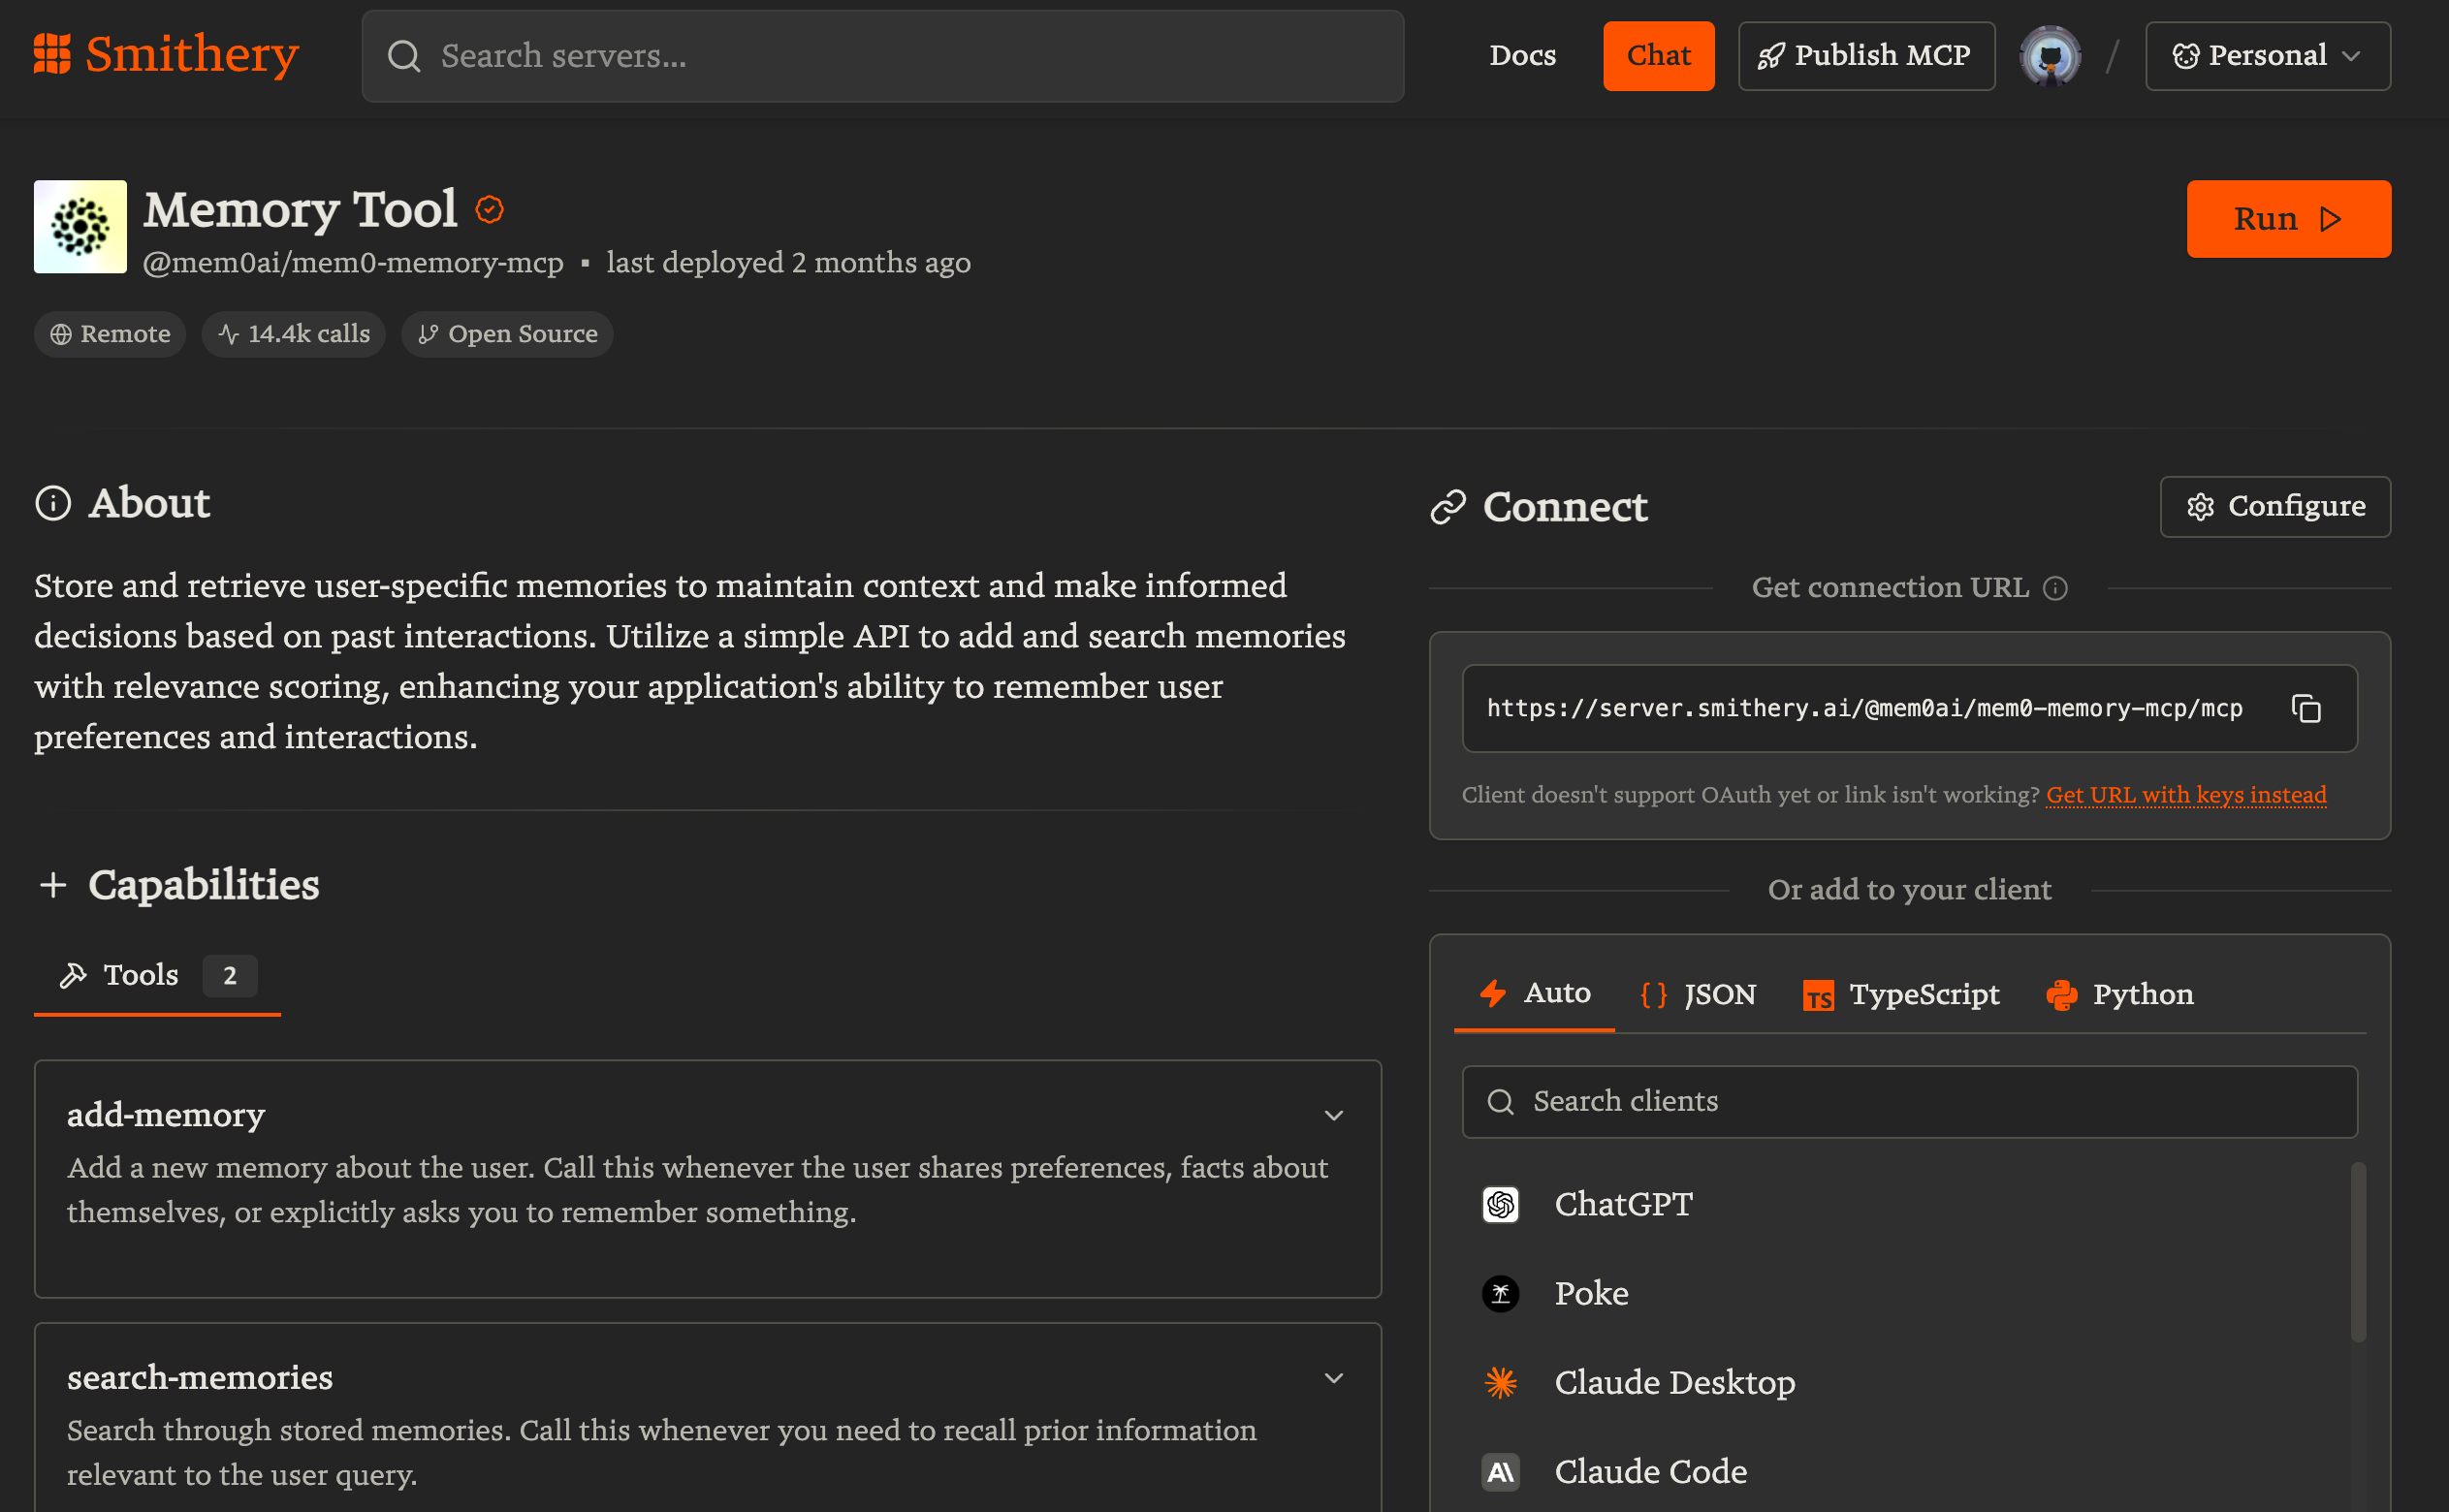Click the Memory Tool server thumbnail
The image size is (2449, 1512).
pyautogui.click(x=80, y=227)
